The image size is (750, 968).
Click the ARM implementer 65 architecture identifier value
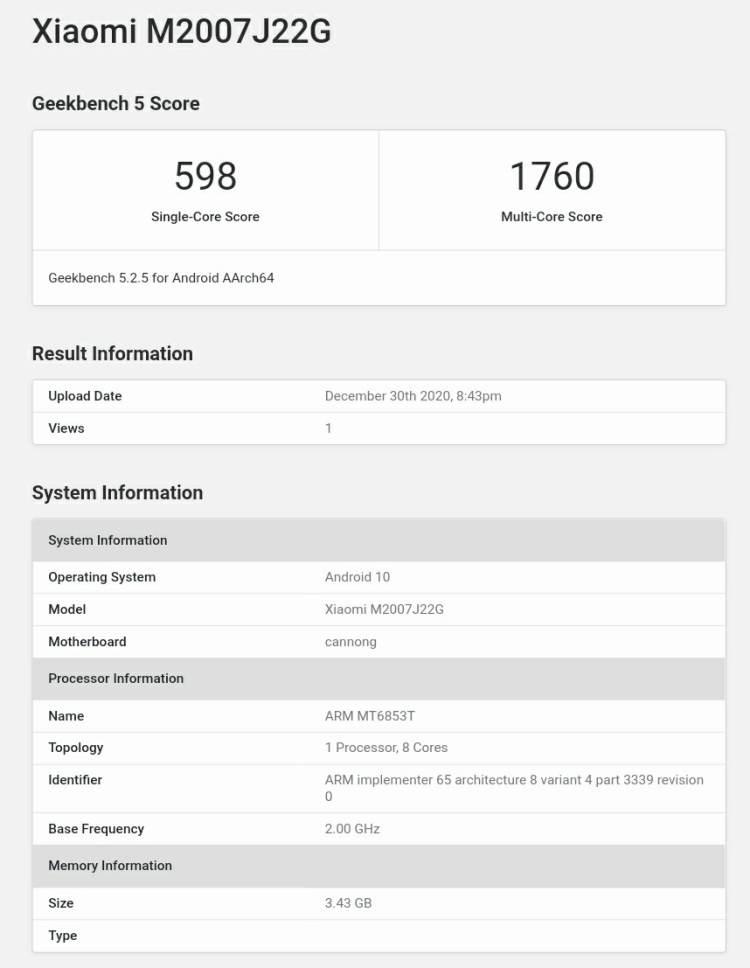click(514, 788)
